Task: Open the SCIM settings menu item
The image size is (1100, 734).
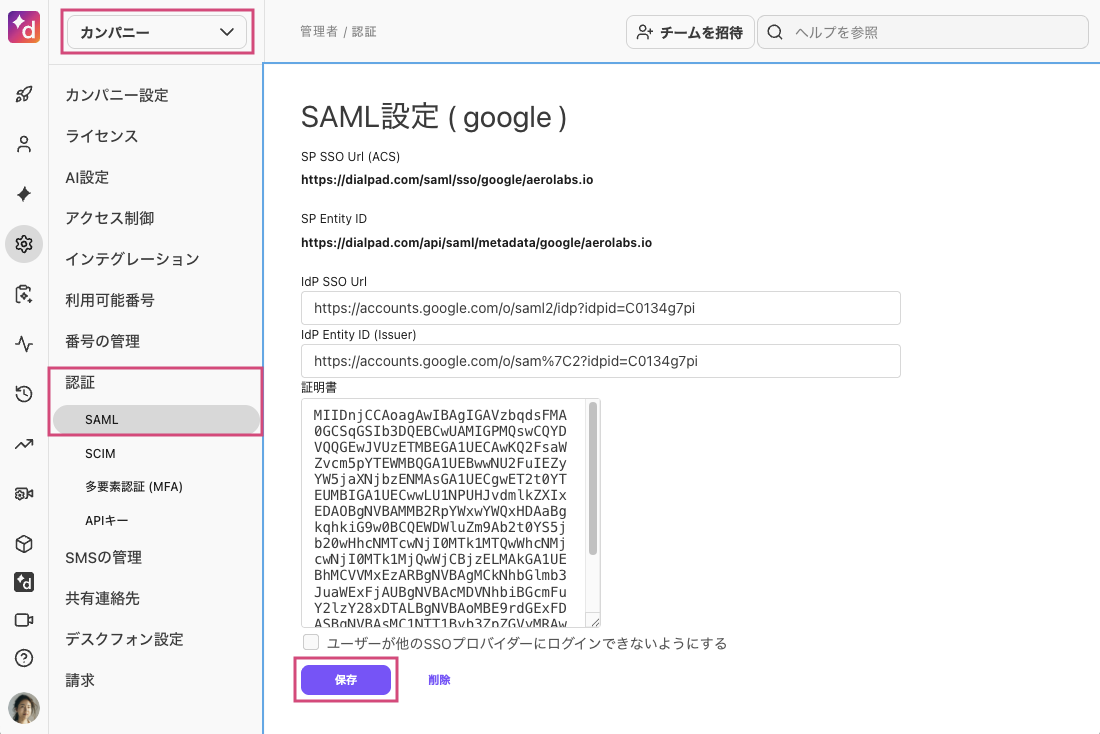Action: (x=100, y=454)
